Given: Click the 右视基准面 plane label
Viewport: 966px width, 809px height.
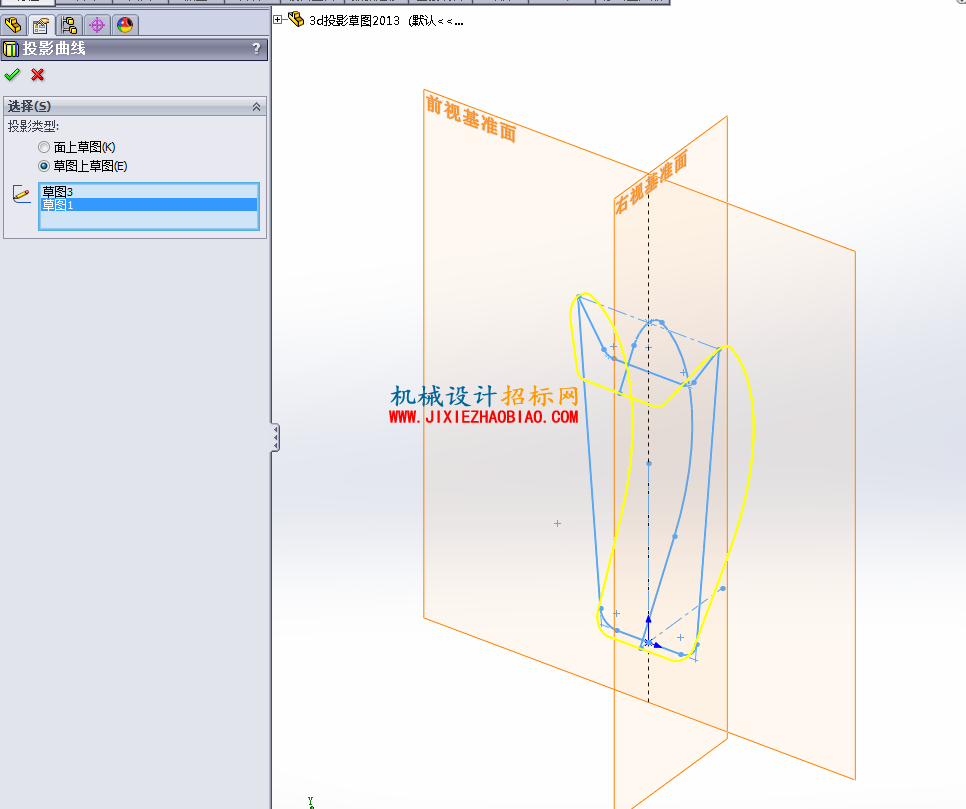Looking at the screenshot, I should 651,183.
